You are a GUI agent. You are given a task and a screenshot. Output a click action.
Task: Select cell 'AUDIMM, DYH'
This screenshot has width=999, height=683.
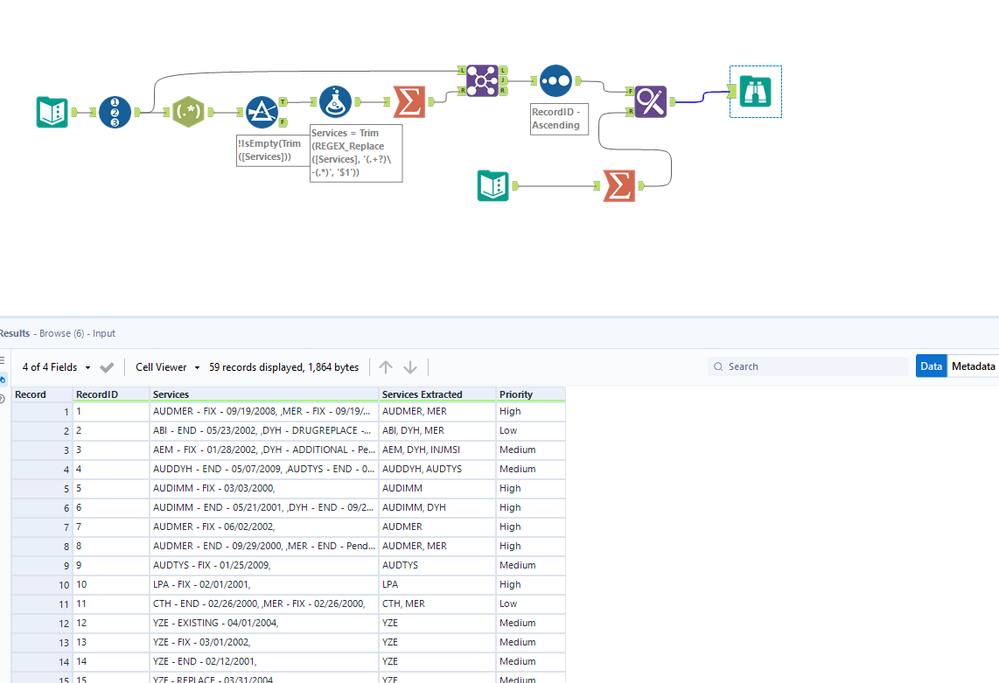tap(437, 507)
